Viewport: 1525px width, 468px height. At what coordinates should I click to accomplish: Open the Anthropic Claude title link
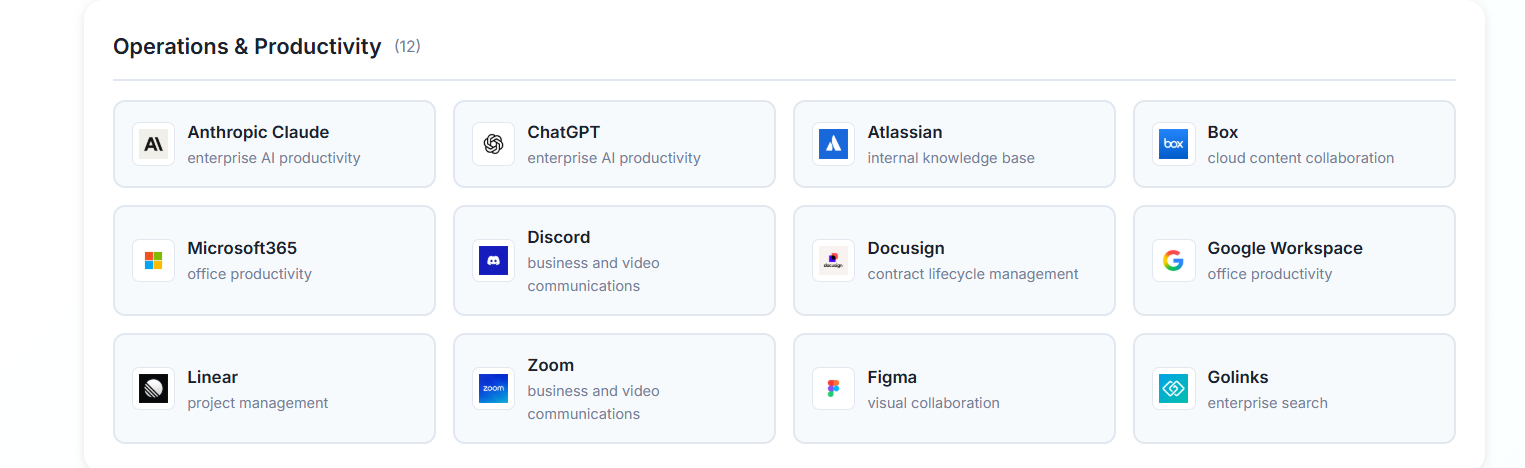point(258,132)
